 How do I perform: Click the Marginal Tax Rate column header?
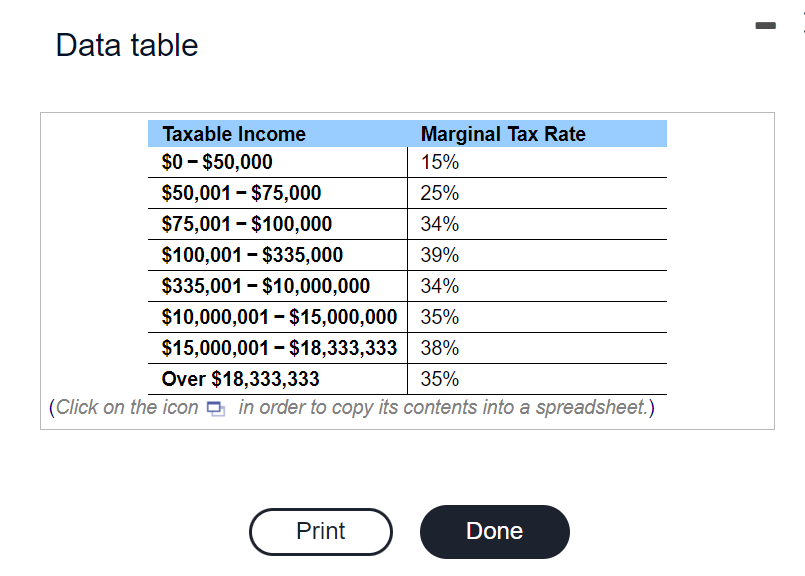tap(503, 134)
